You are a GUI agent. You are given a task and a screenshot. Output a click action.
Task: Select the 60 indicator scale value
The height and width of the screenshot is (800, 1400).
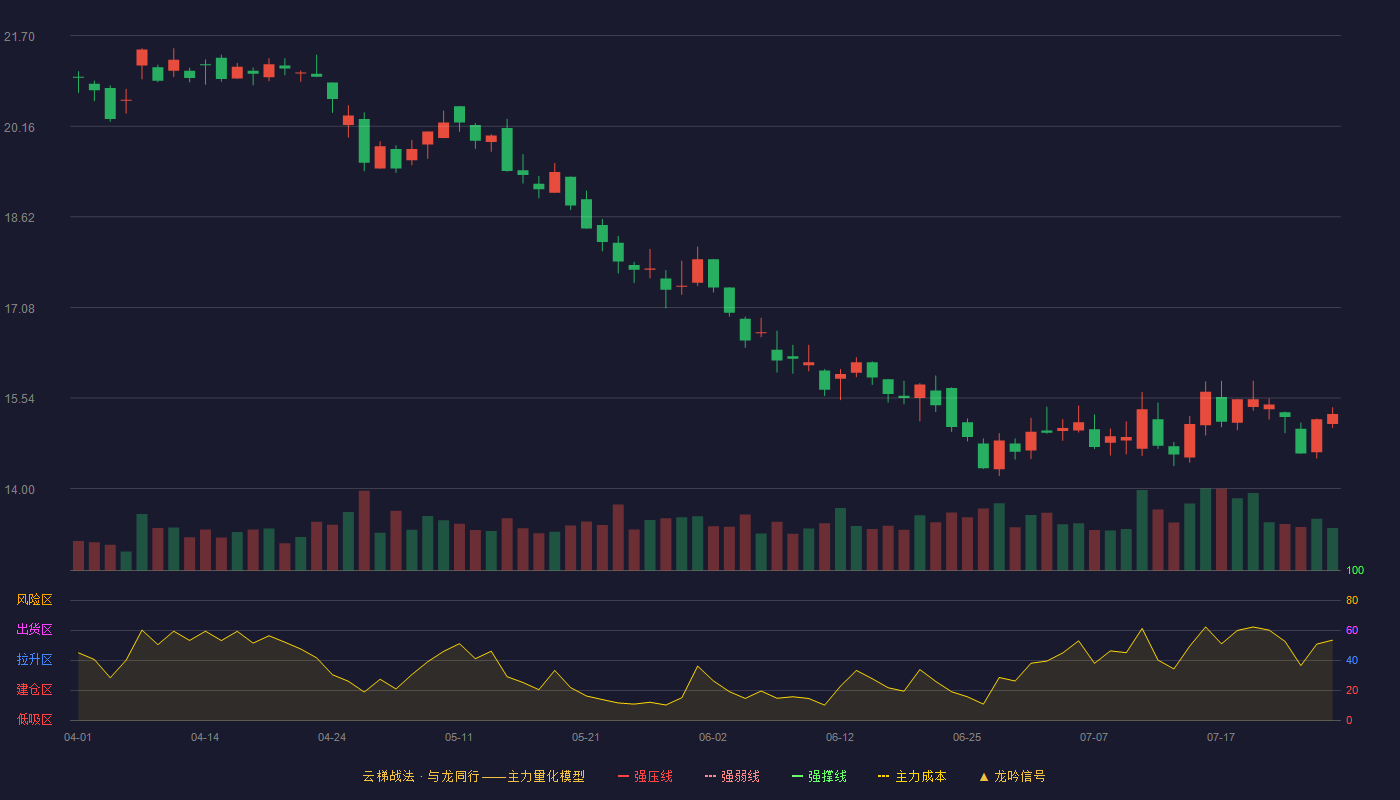coord(1352,630)
